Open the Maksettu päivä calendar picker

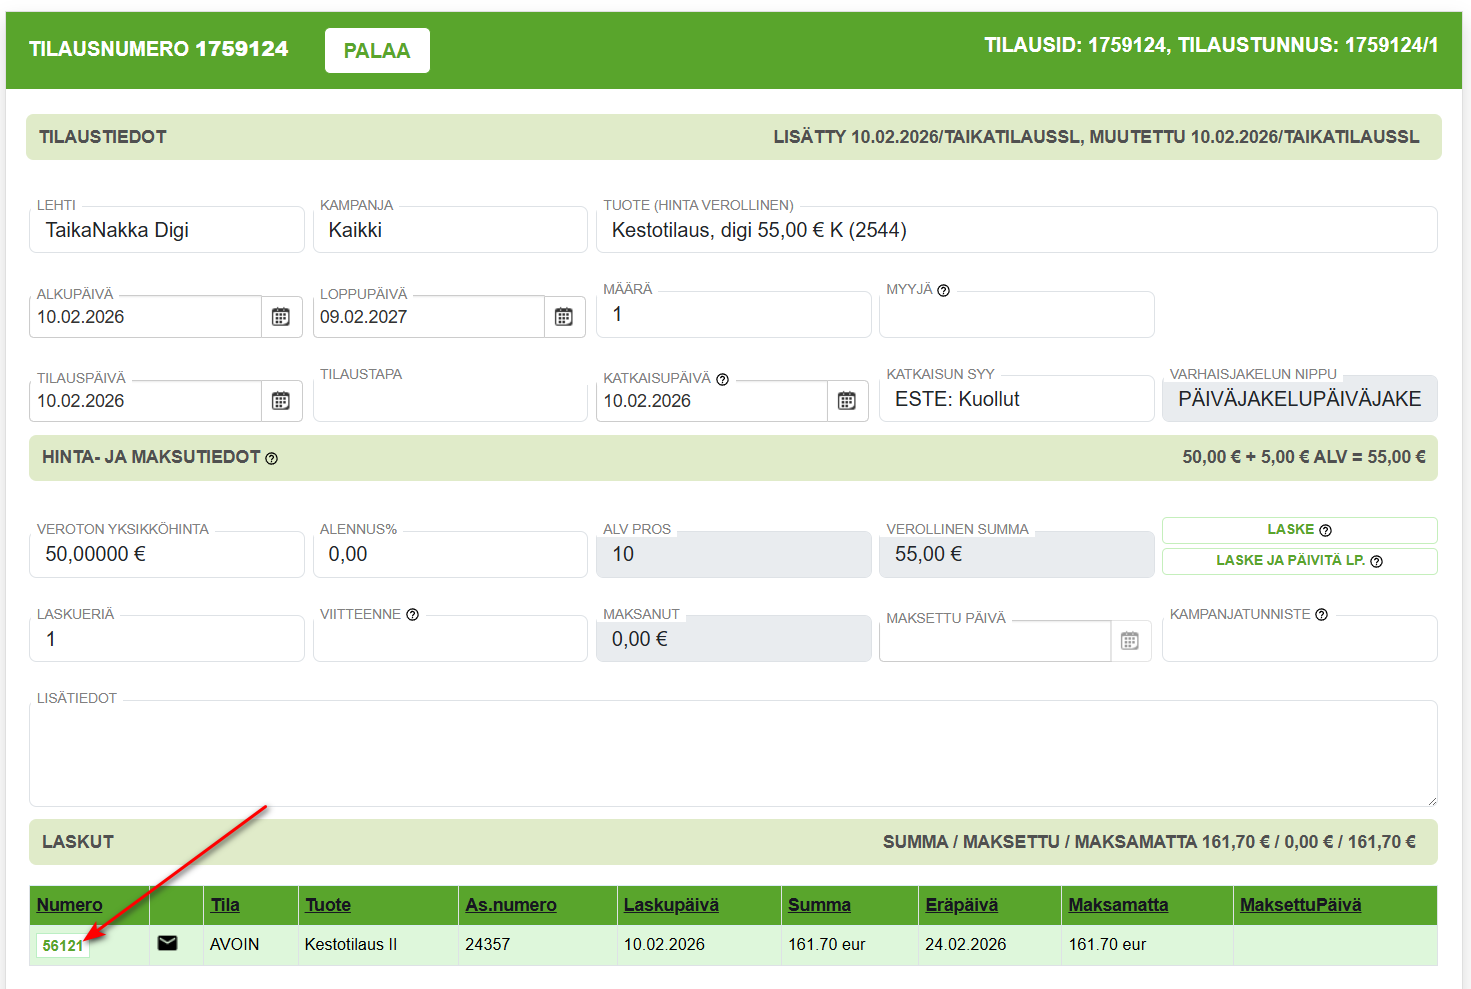click(1130, 641)
